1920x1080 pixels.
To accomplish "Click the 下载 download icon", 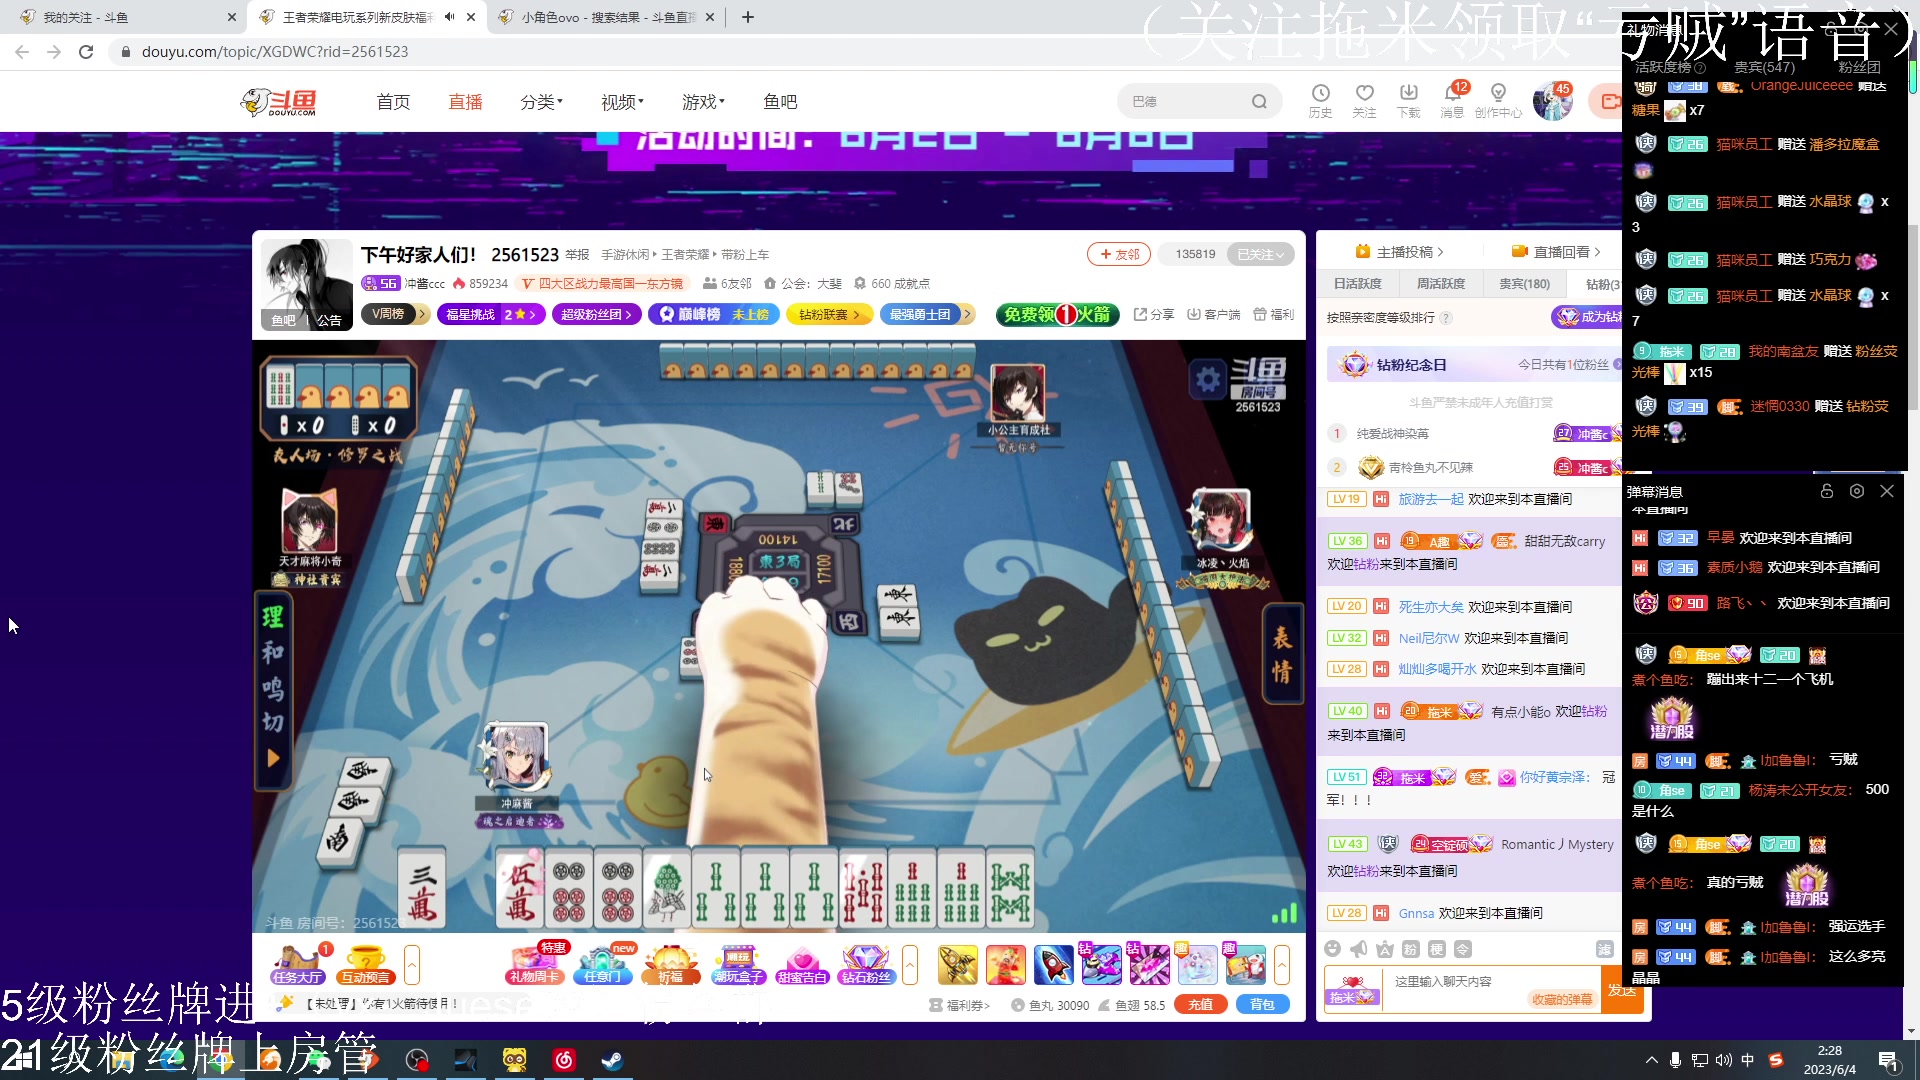I will 1408,100.
